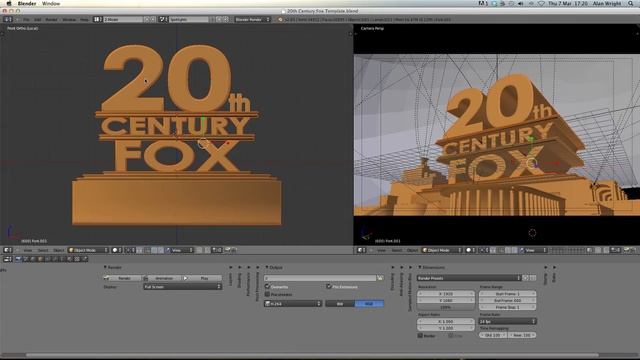
Task: Click the left 3D viewport editor type icon
Action: click(x=7, y=250)
